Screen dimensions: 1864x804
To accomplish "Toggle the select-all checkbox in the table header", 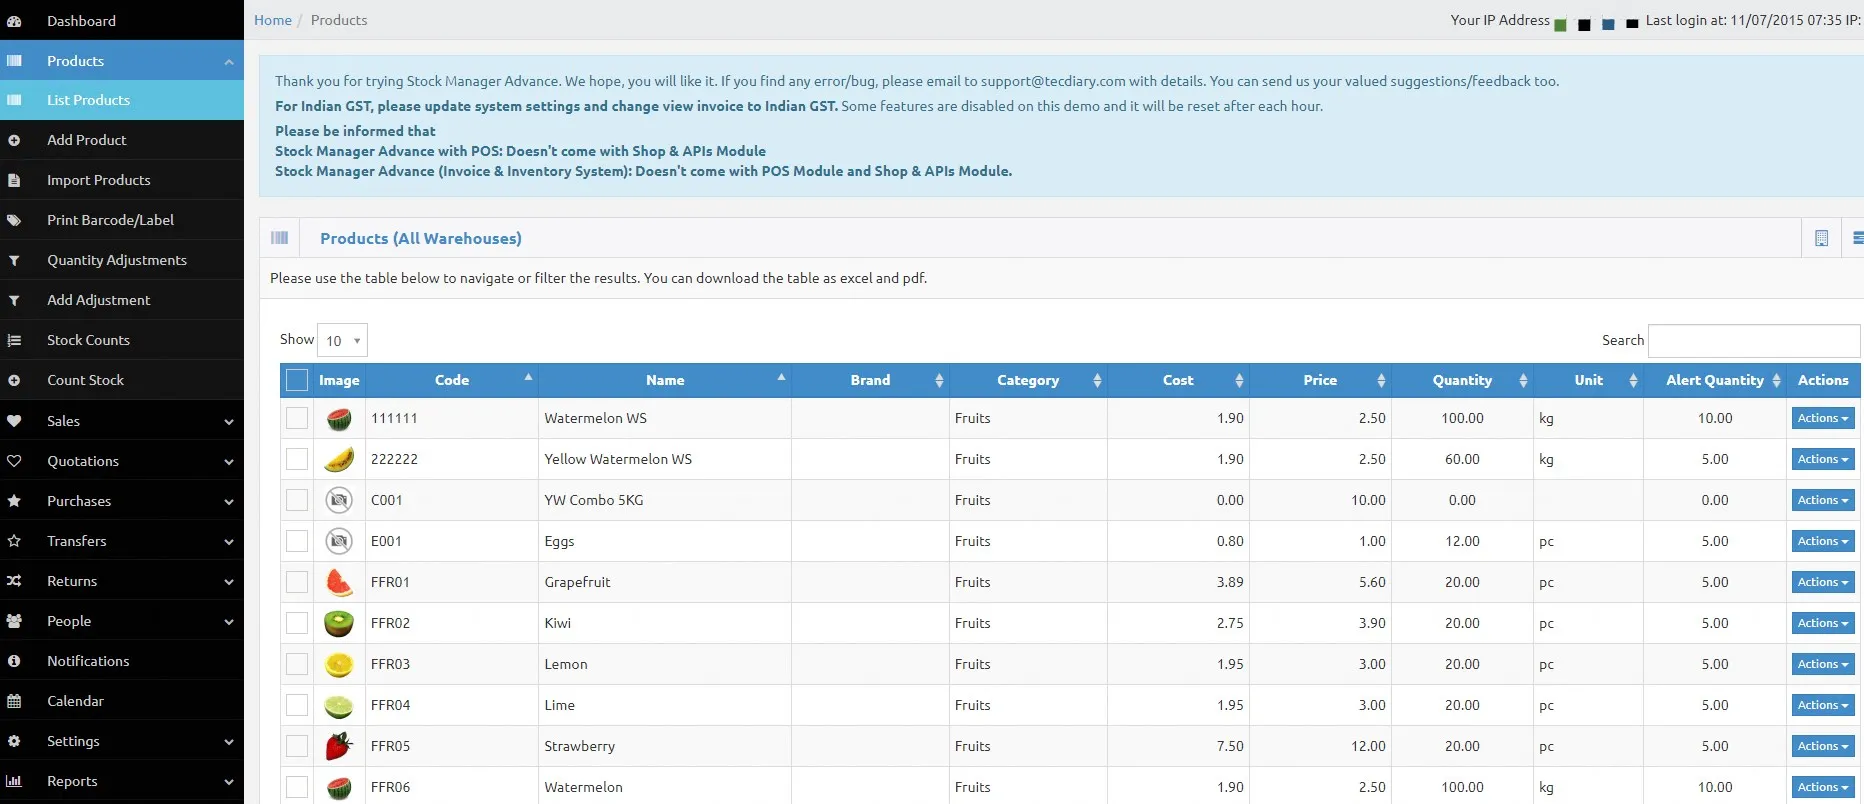I will [x=297, y=380].
